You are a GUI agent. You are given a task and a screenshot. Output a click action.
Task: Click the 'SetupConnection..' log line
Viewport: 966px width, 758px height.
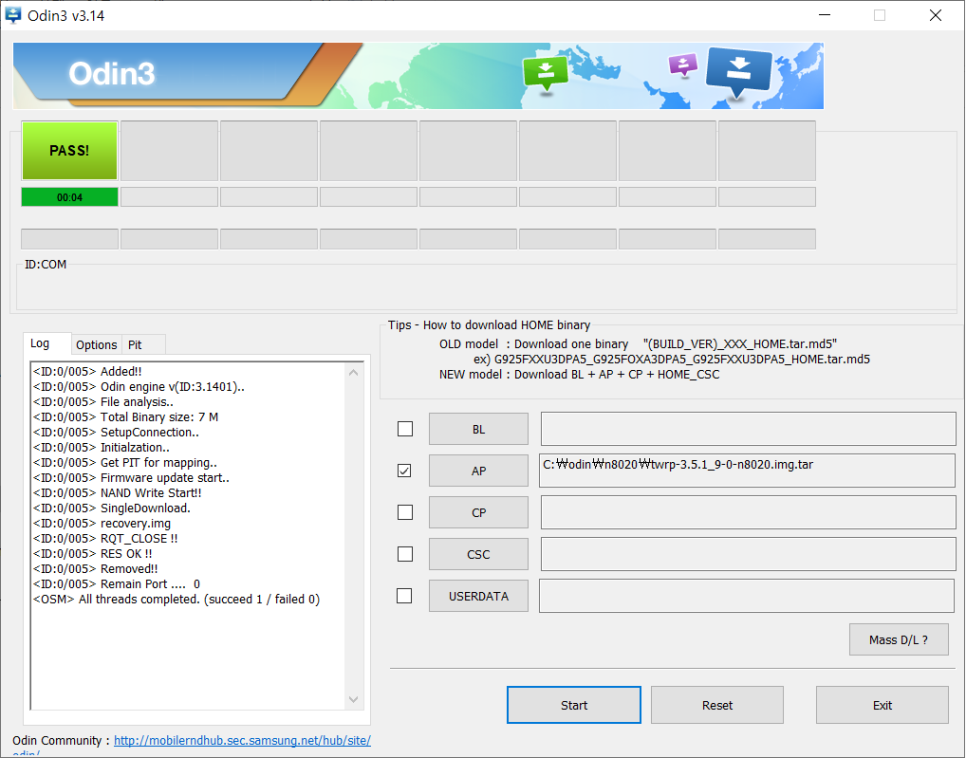(116, 432)
